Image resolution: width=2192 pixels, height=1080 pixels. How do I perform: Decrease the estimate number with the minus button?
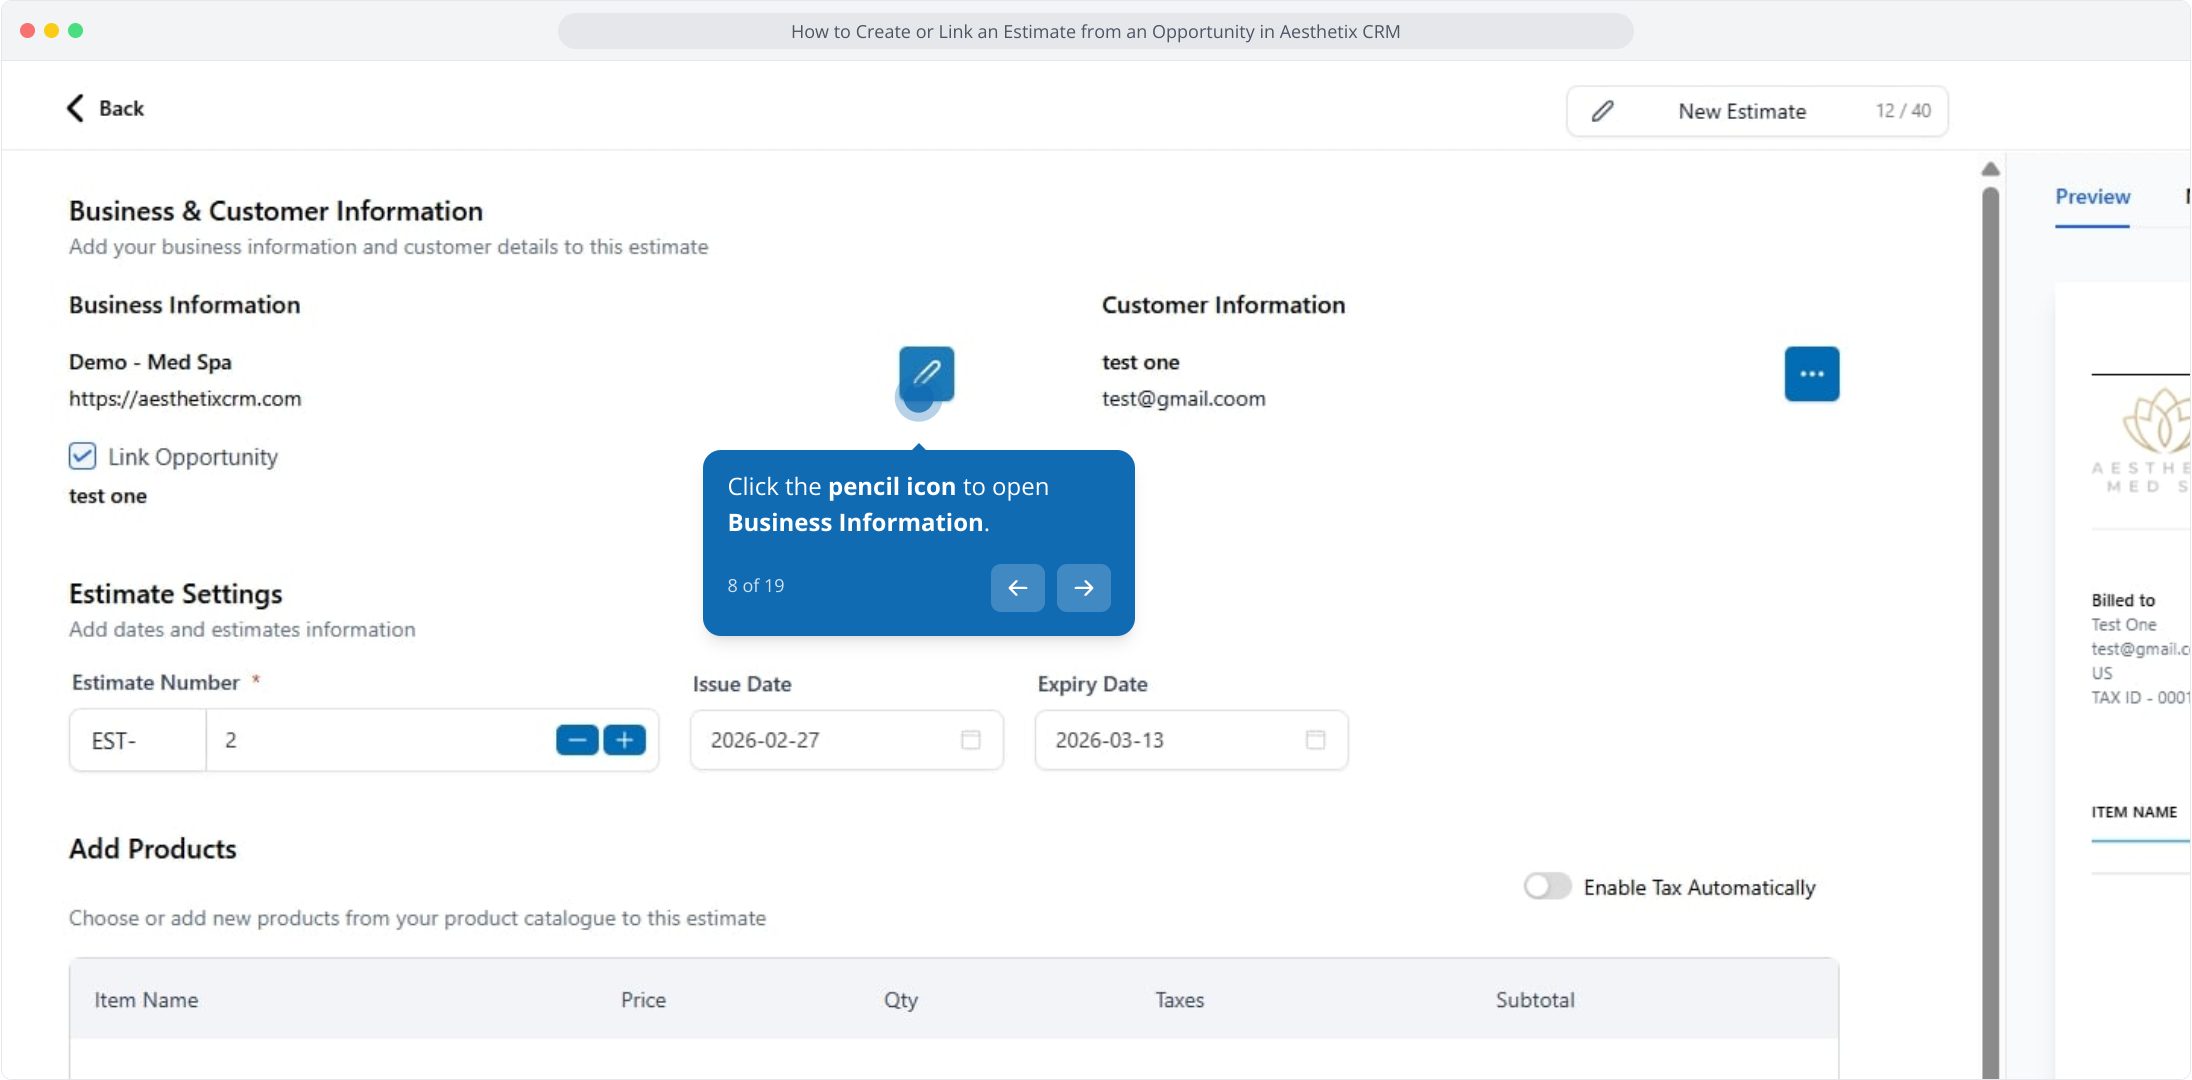coord(577,740)
